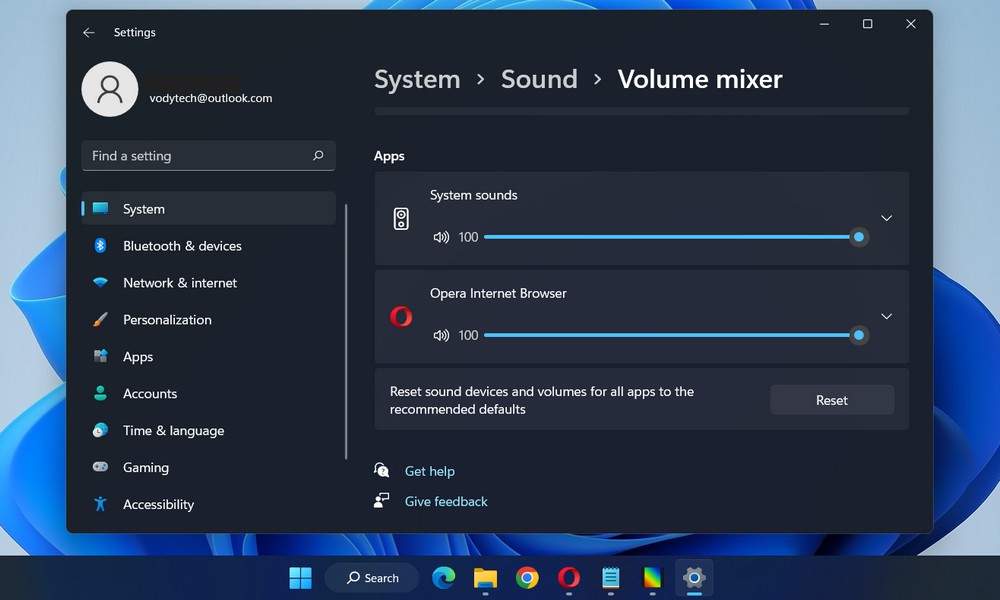Click the System sounds volume value 100
Viewport: 1000px width, 600px height.
tap(468, 237)
